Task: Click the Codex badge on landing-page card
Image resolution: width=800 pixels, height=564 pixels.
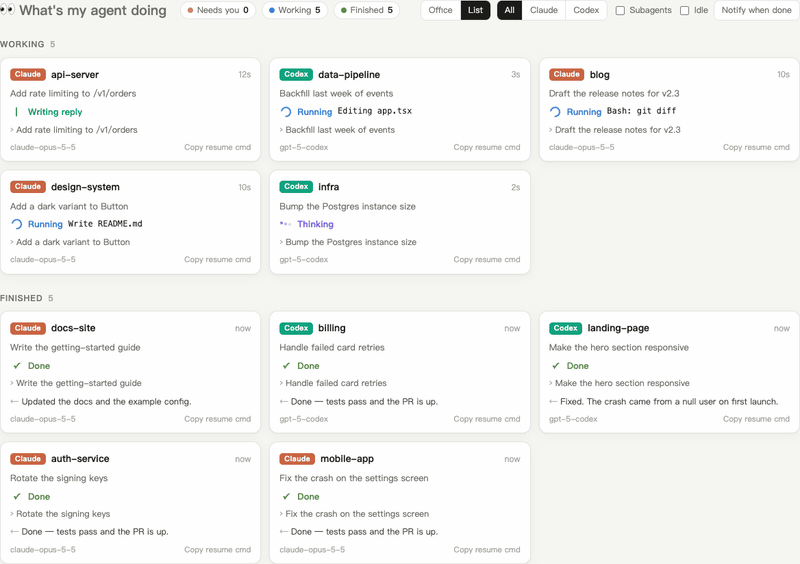Action: point(565,328)
